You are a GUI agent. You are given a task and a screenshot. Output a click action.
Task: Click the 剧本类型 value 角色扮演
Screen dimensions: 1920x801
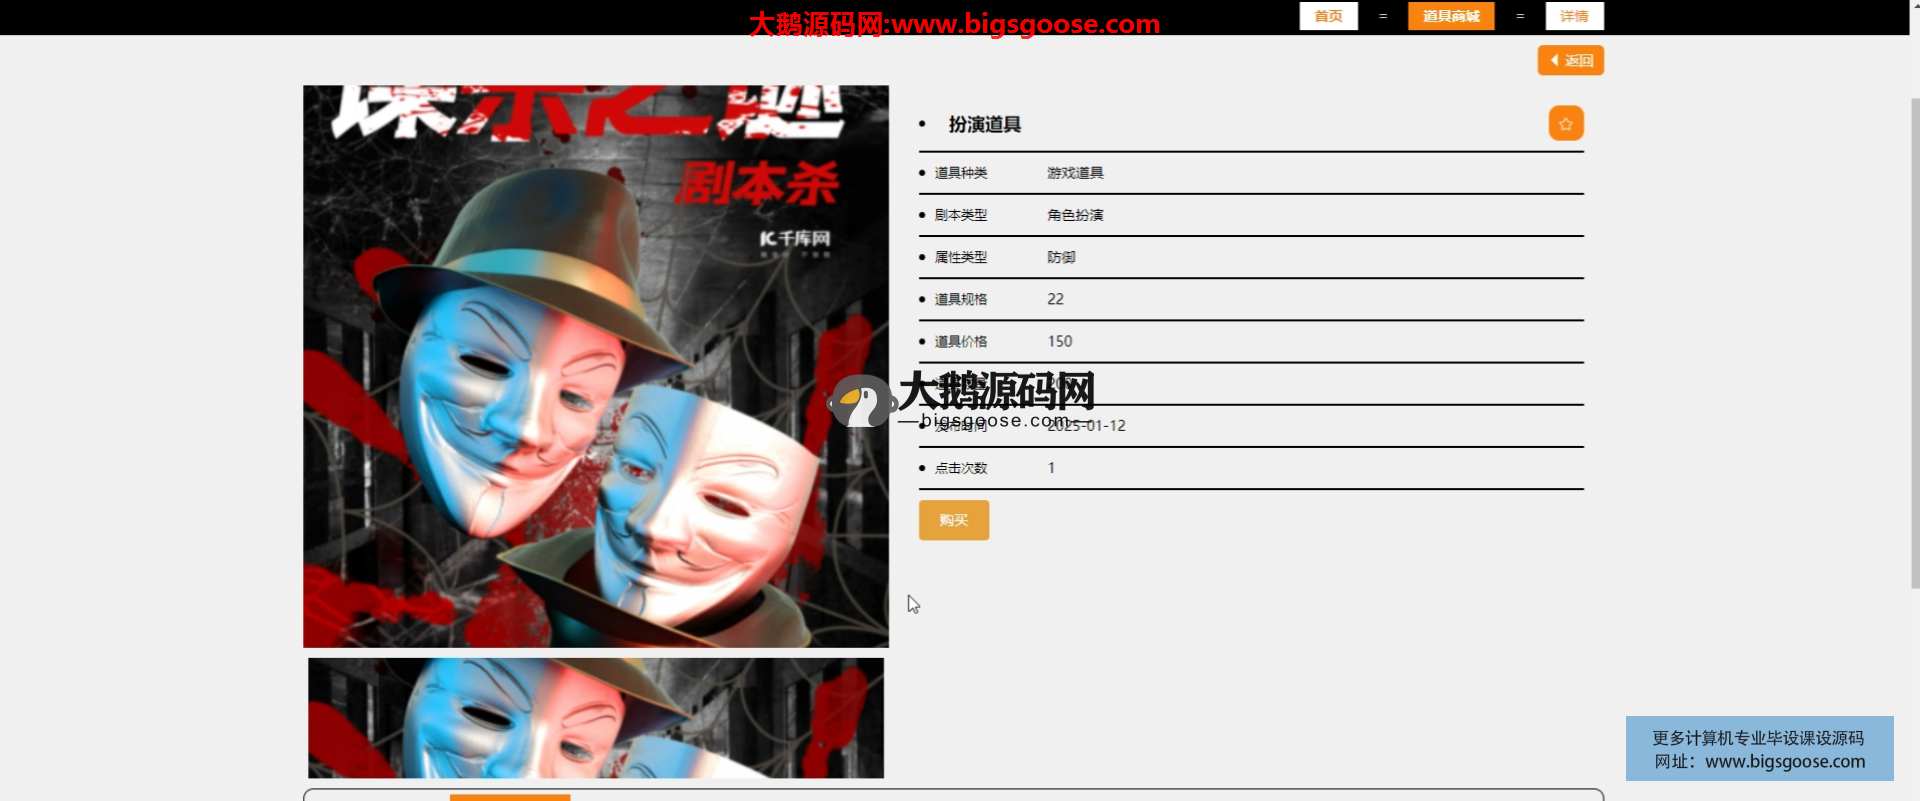coord(1075,215)
